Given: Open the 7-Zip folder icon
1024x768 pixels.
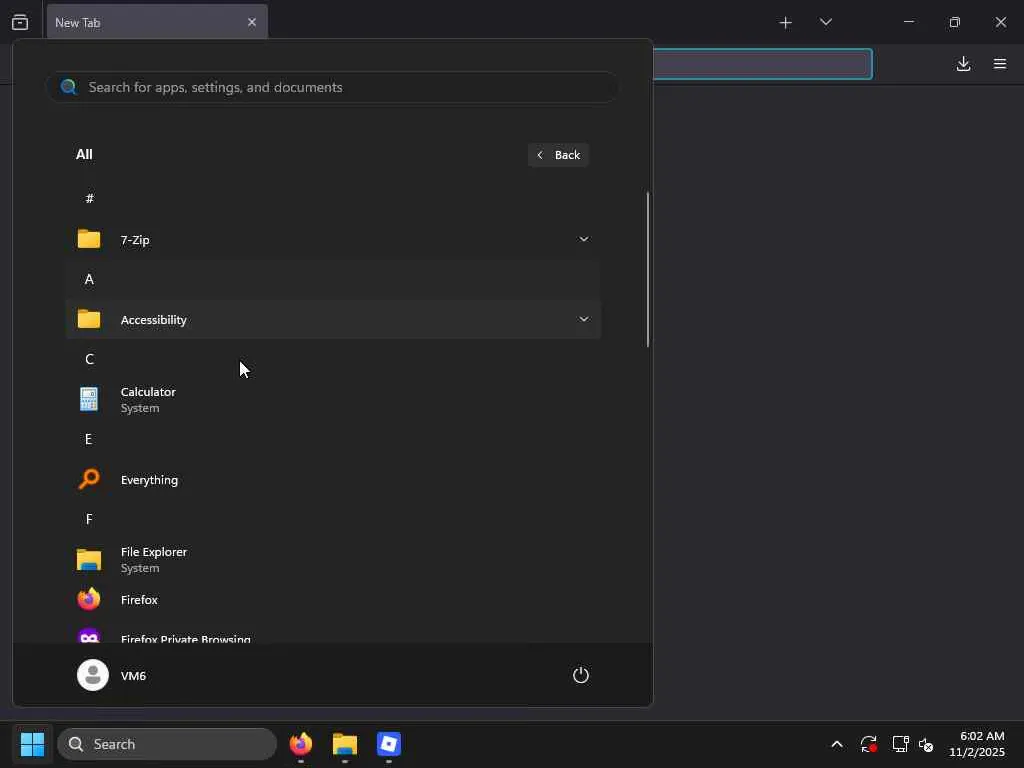Looking at the screenshot, I should coord(89,239).
